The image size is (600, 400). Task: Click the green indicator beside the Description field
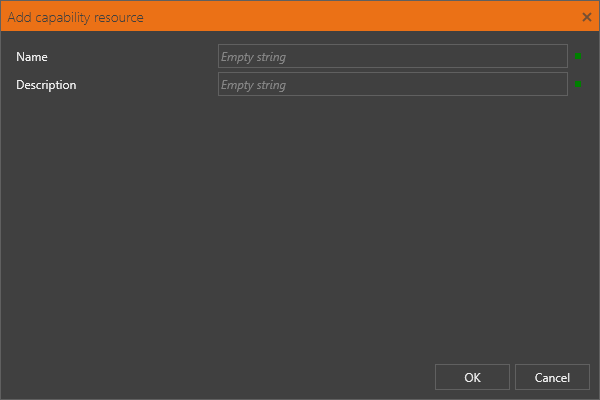[x=578, y=84]
